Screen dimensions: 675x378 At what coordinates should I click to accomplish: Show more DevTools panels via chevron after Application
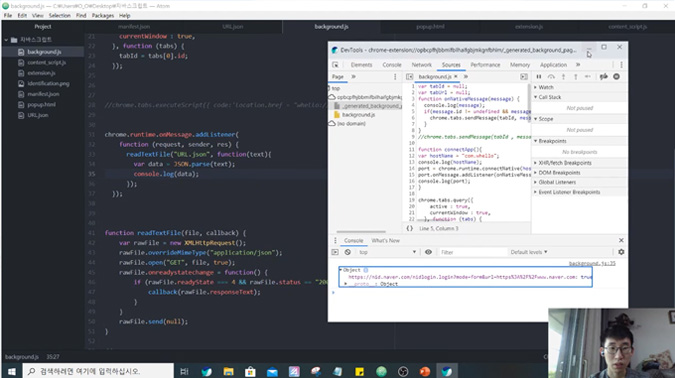(578, 65)
